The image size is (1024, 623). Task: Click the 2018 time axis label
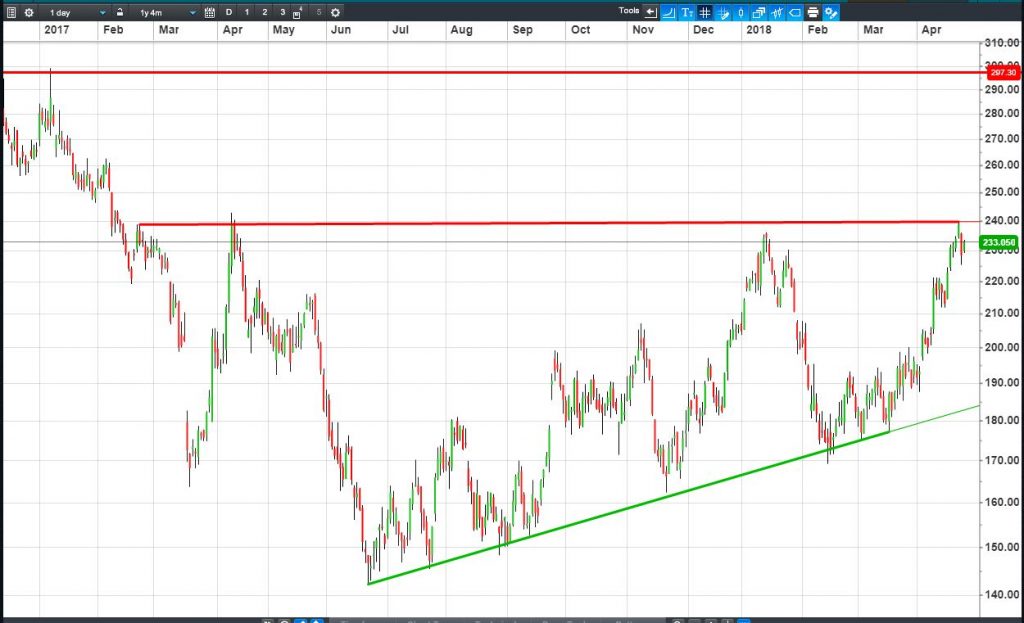tap(759, 30)
